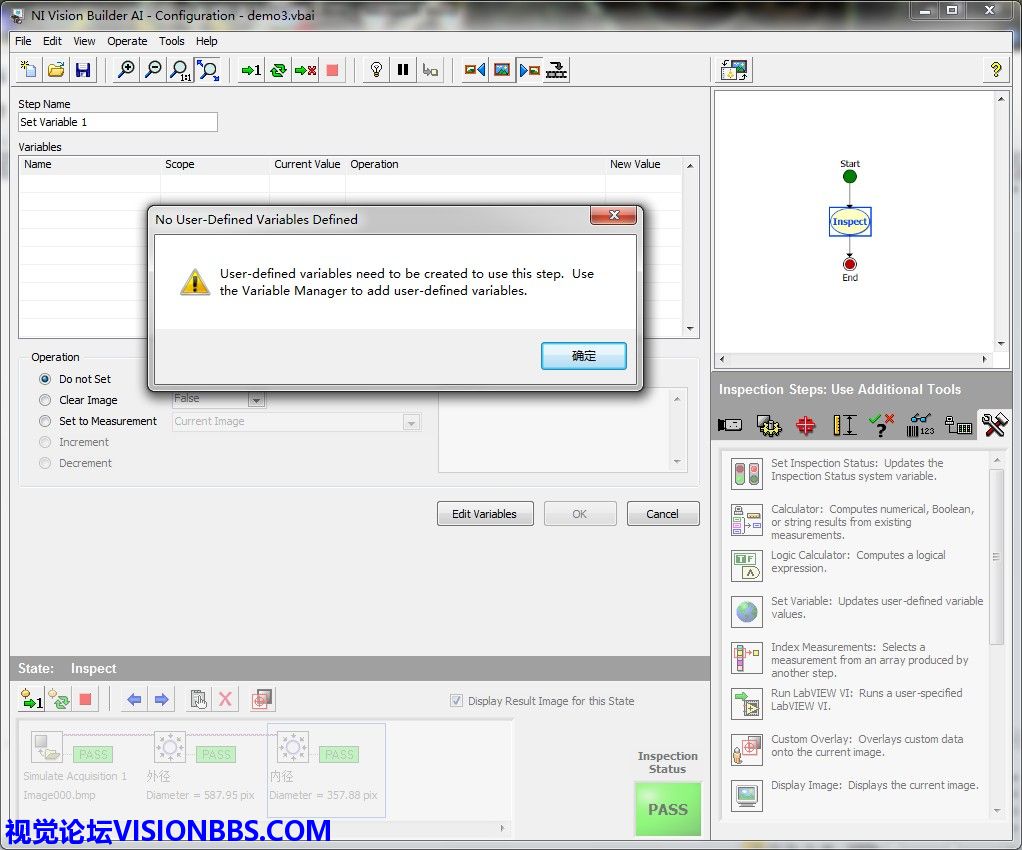
Task: Add the Run LabVIEW VI step icon
Action: (x=747, y=704)
